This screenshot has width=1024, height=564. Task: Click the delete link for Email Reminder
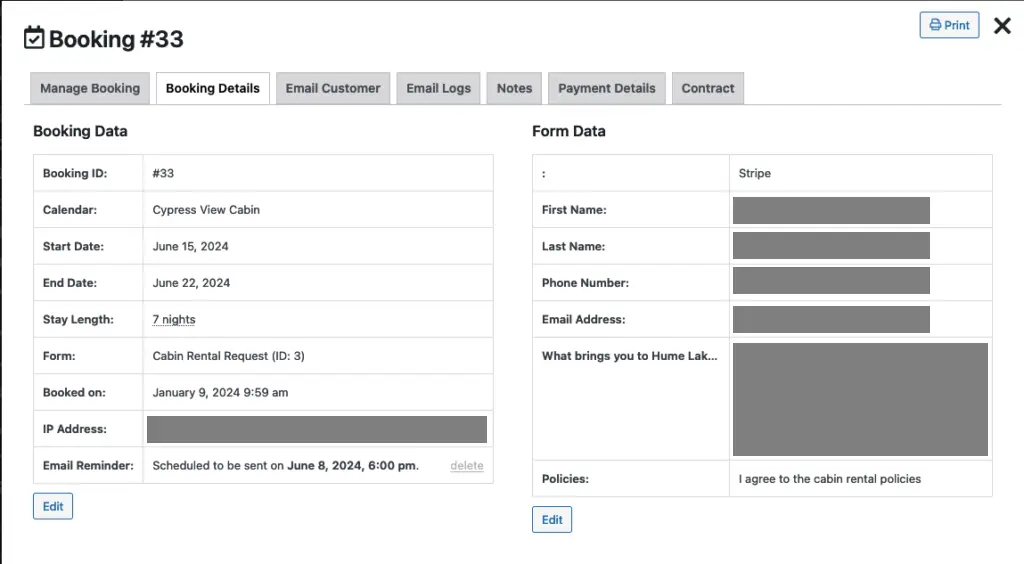[466, 466]
